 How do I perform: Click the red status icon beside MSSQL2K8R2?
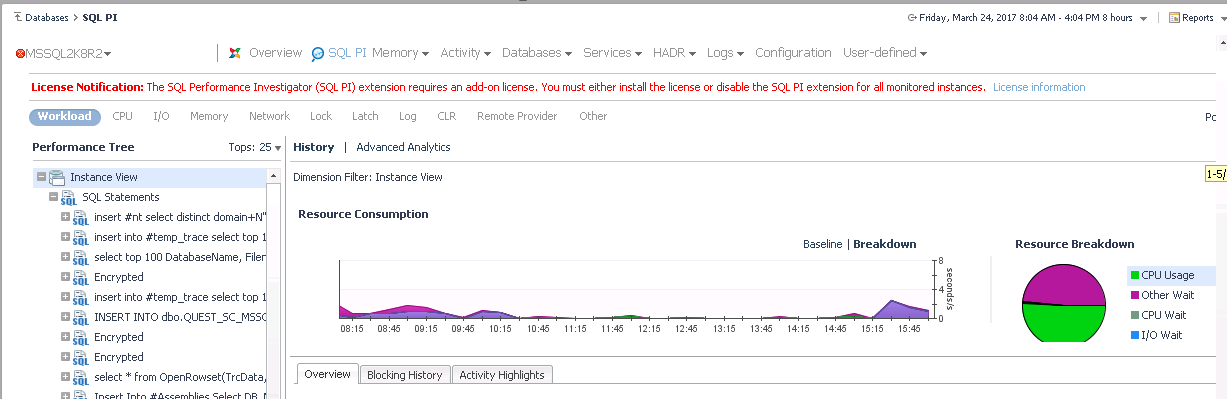click(x=21, y=53)
